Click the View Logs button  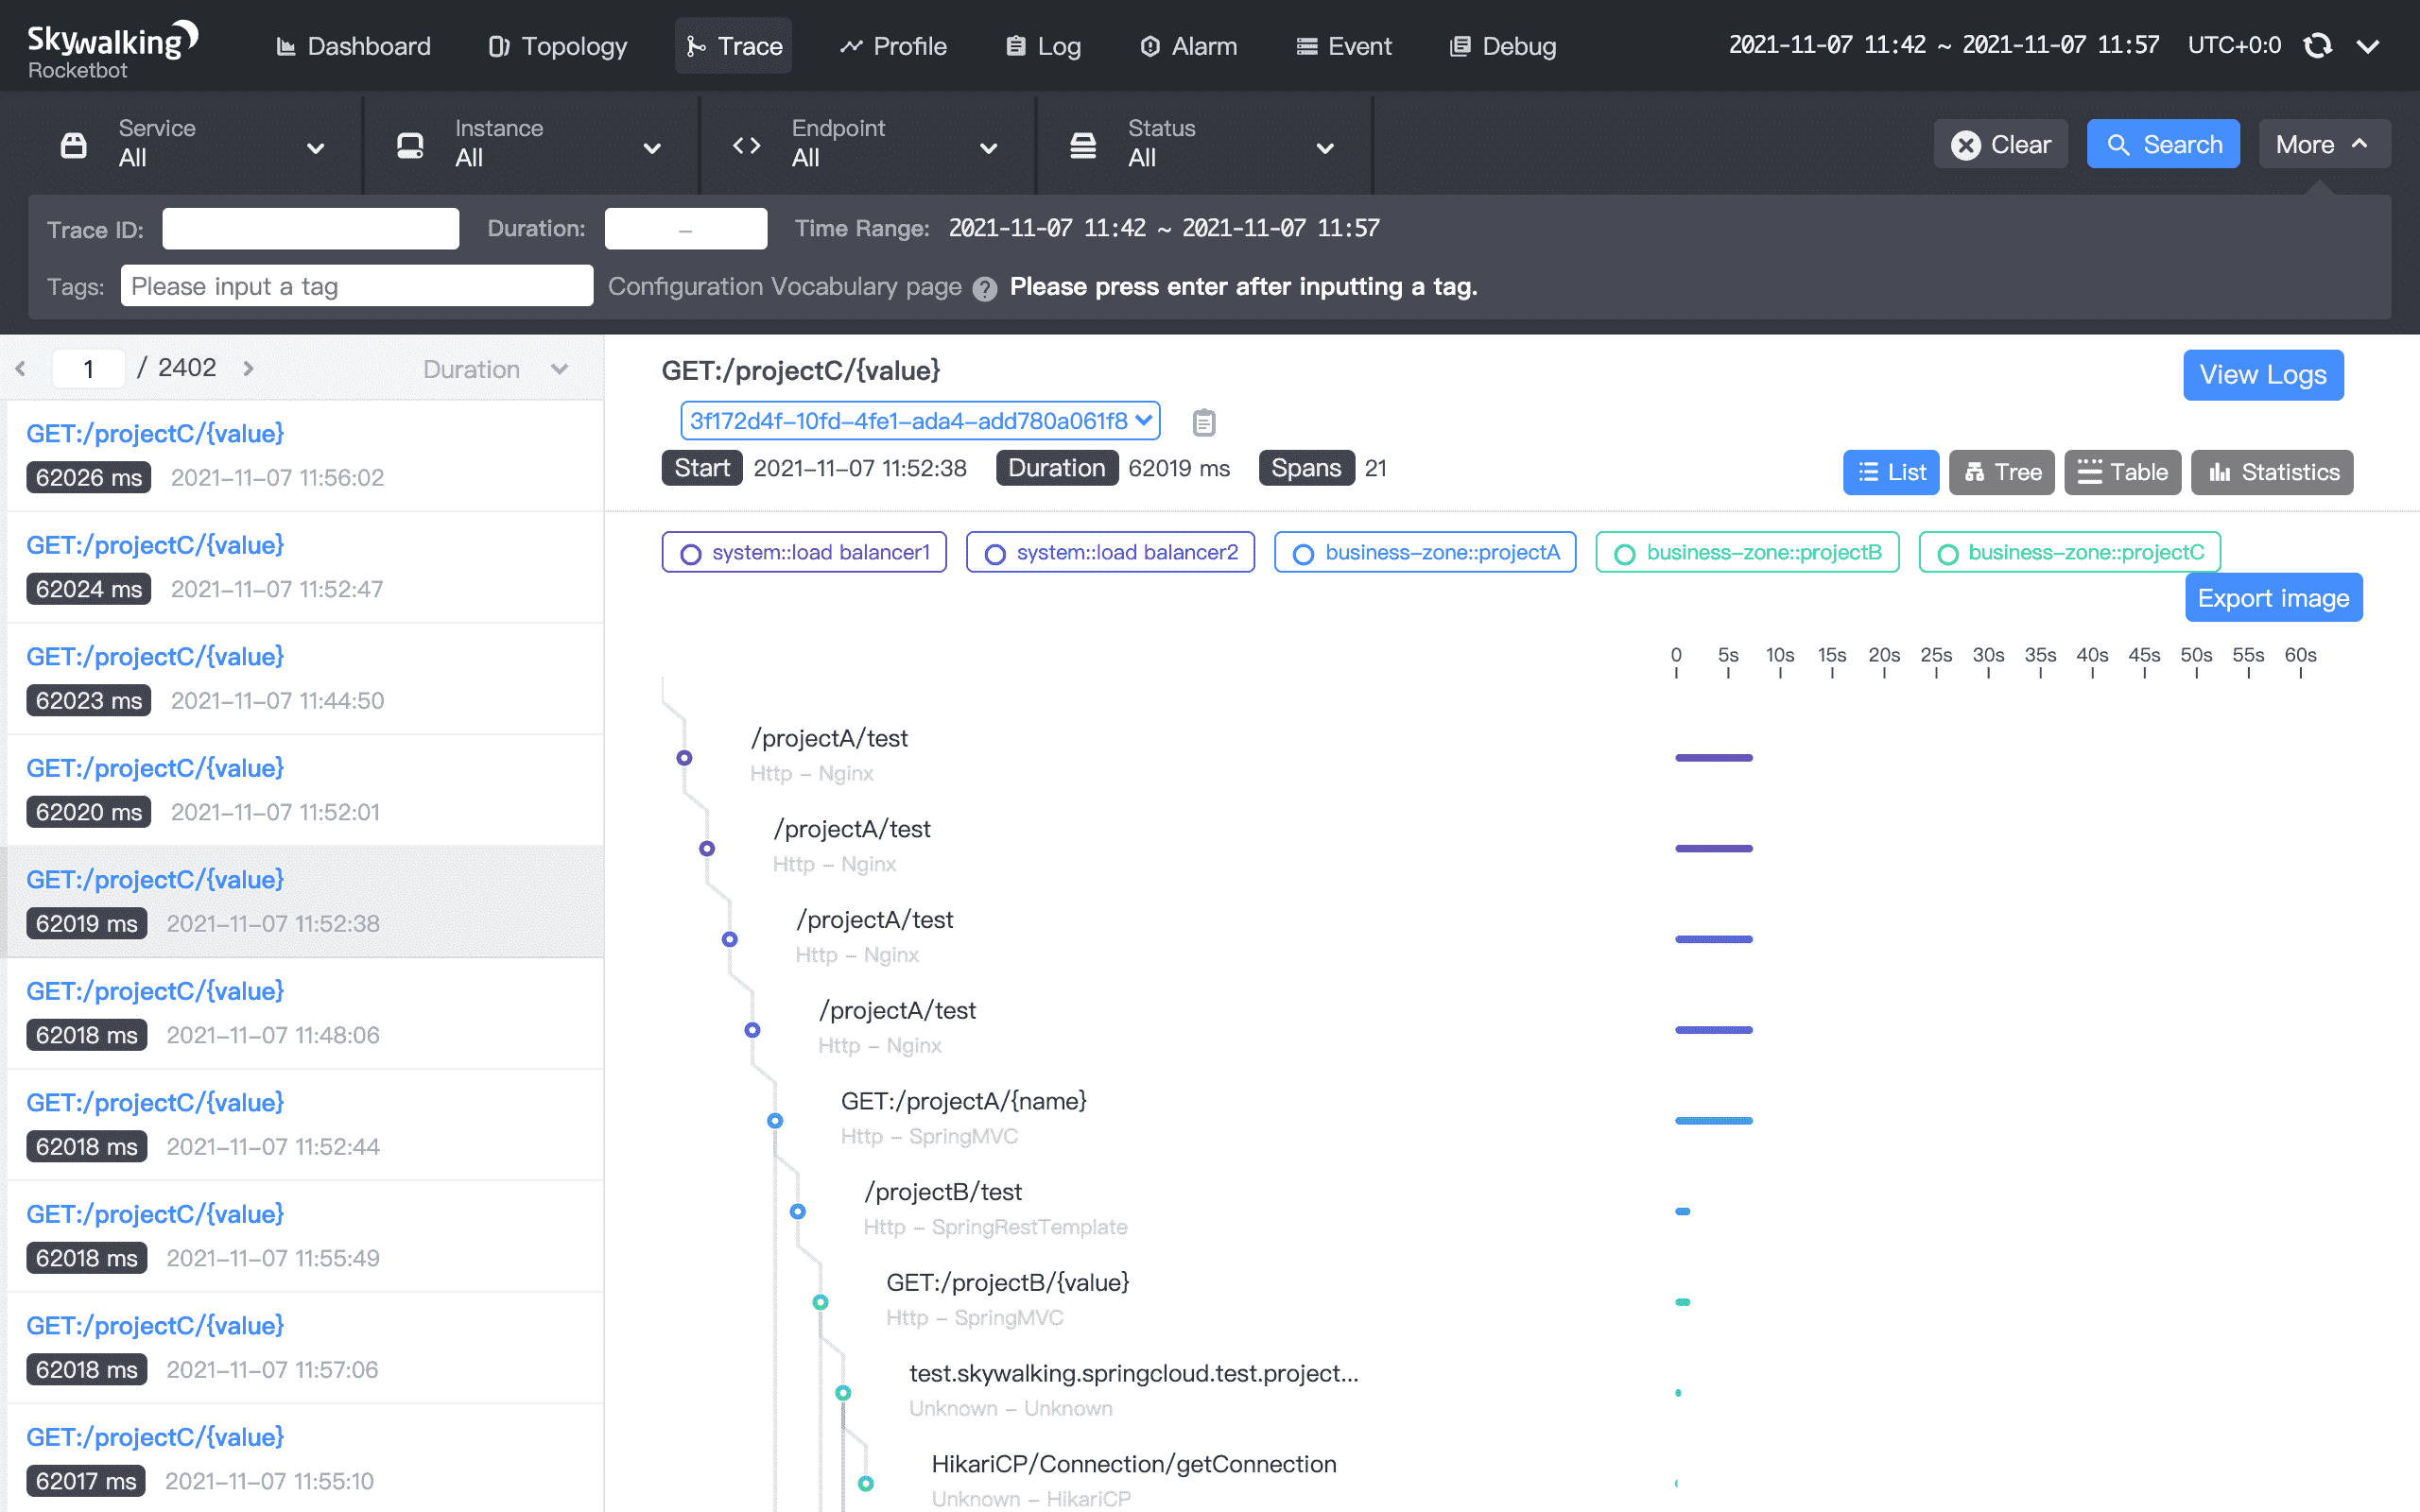[2263, 375]
